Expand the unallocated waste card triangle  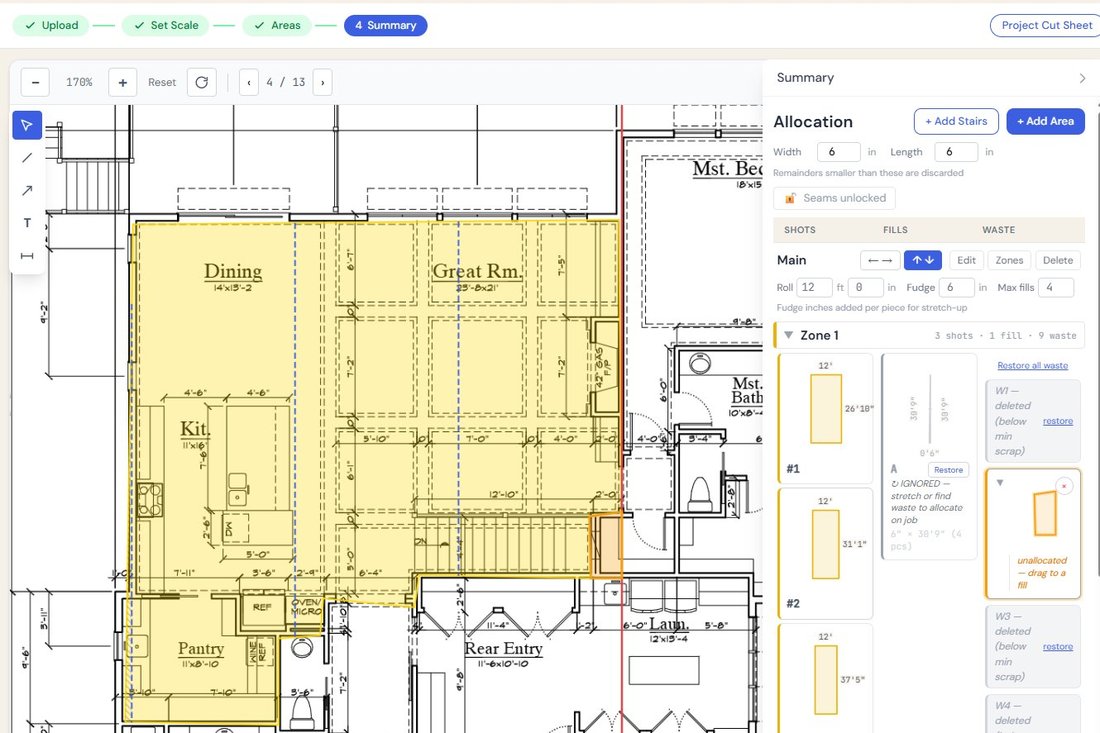[x=1000, y=483]
